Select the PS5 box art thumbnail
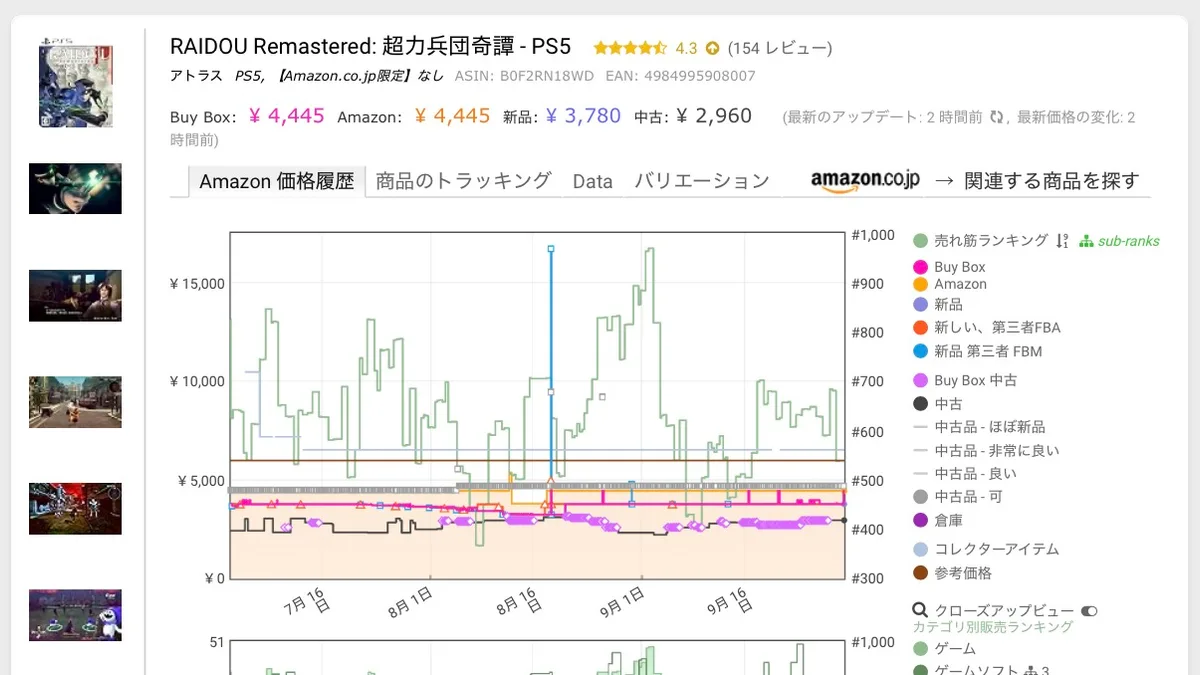 pyautogui.click(x=75, y=82)
